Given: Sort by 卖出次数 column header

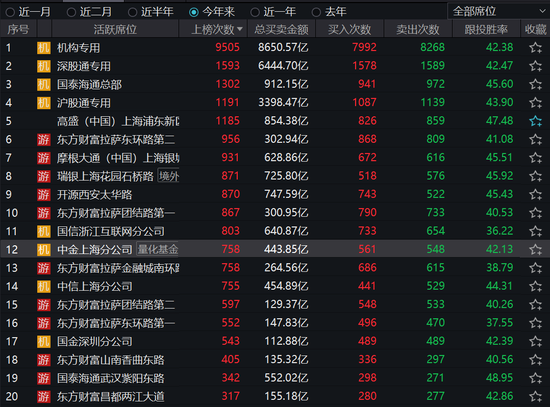Looking at the screenshot, I should (418, 29).
